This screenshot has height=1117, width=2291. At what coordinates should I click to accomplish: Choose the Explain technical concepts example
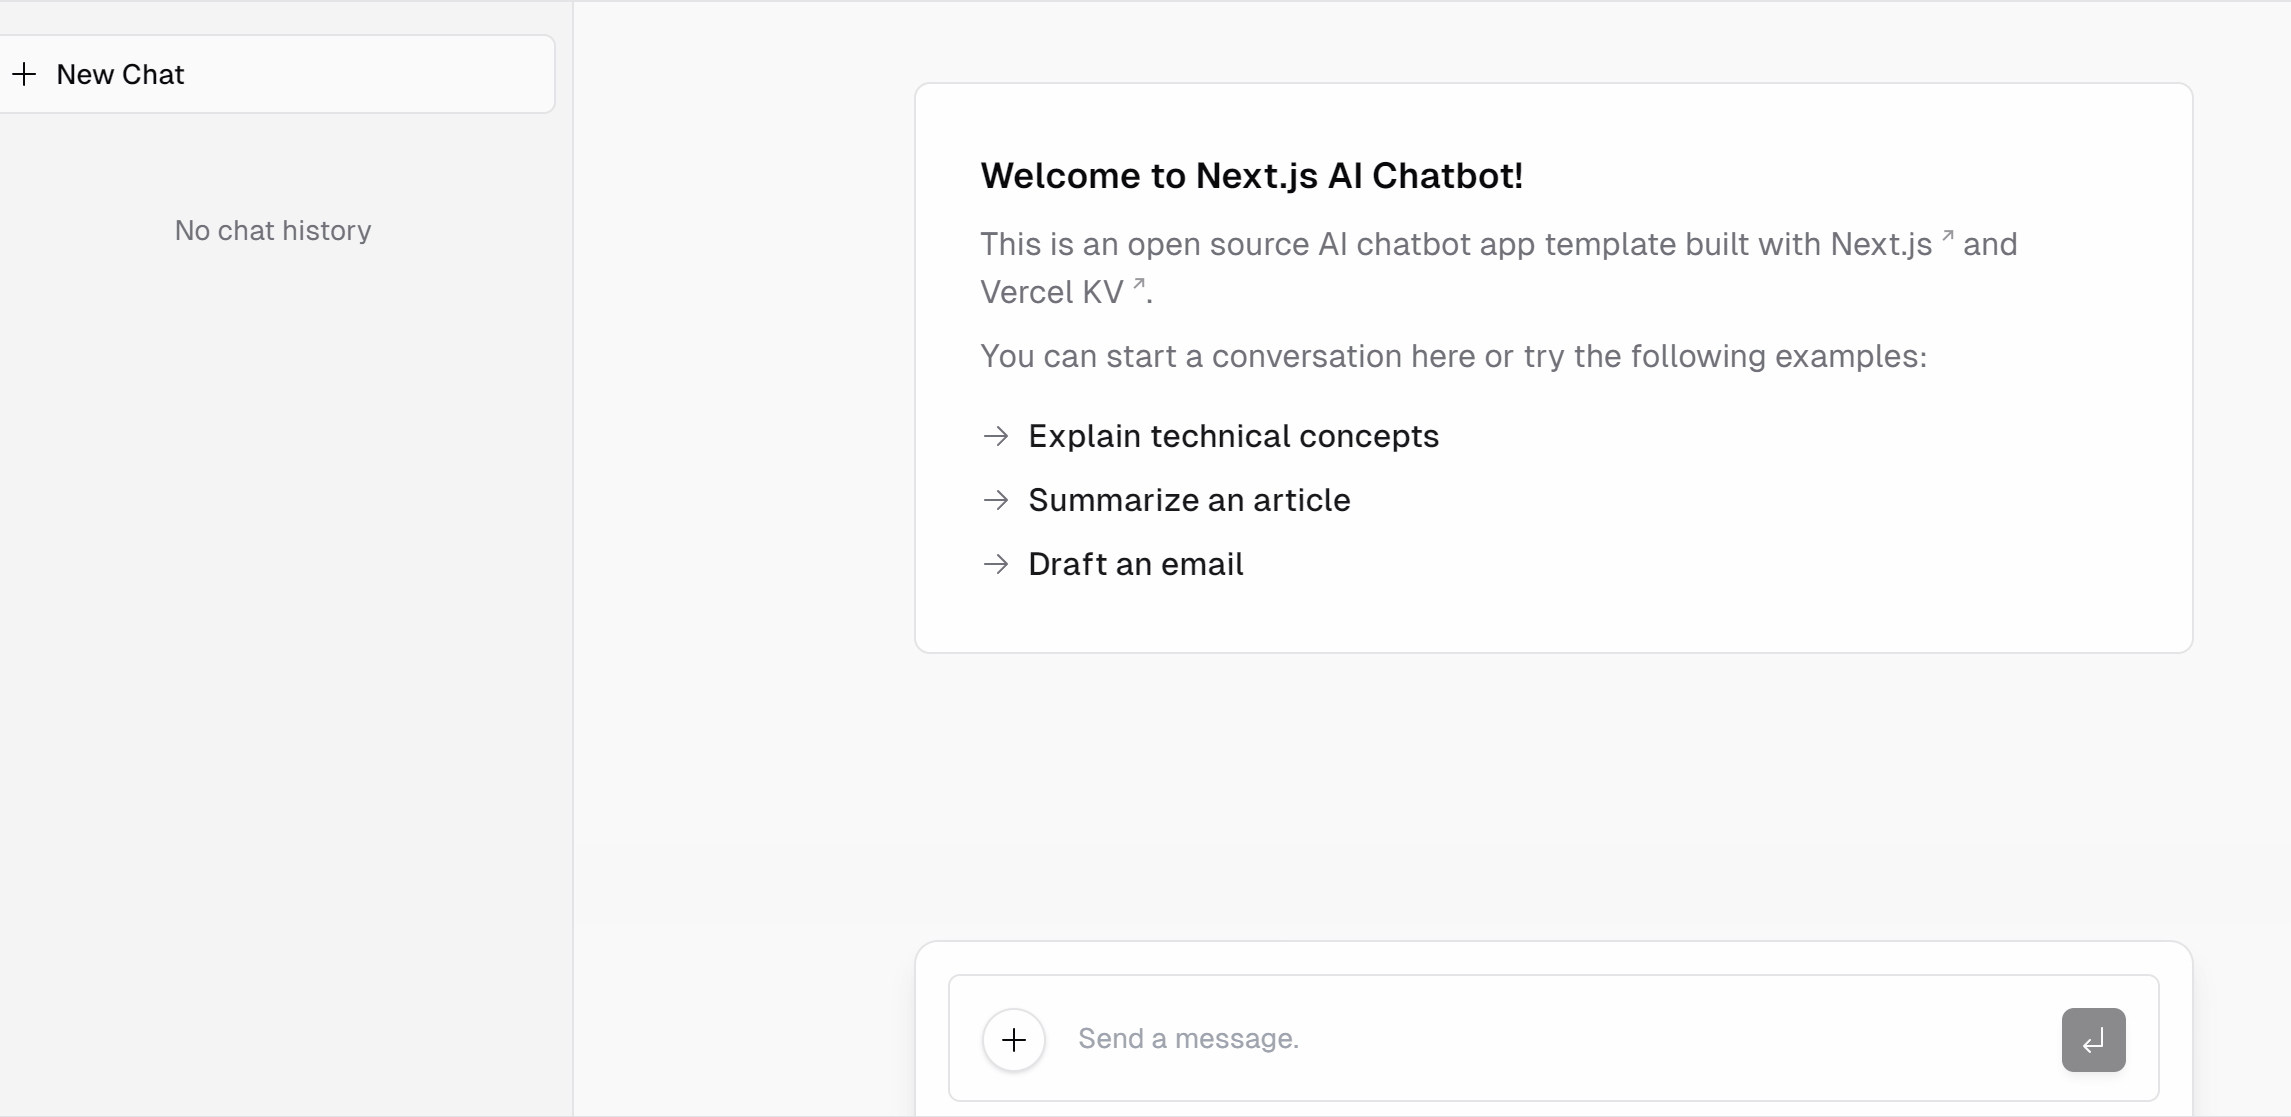click(1210, 436)
